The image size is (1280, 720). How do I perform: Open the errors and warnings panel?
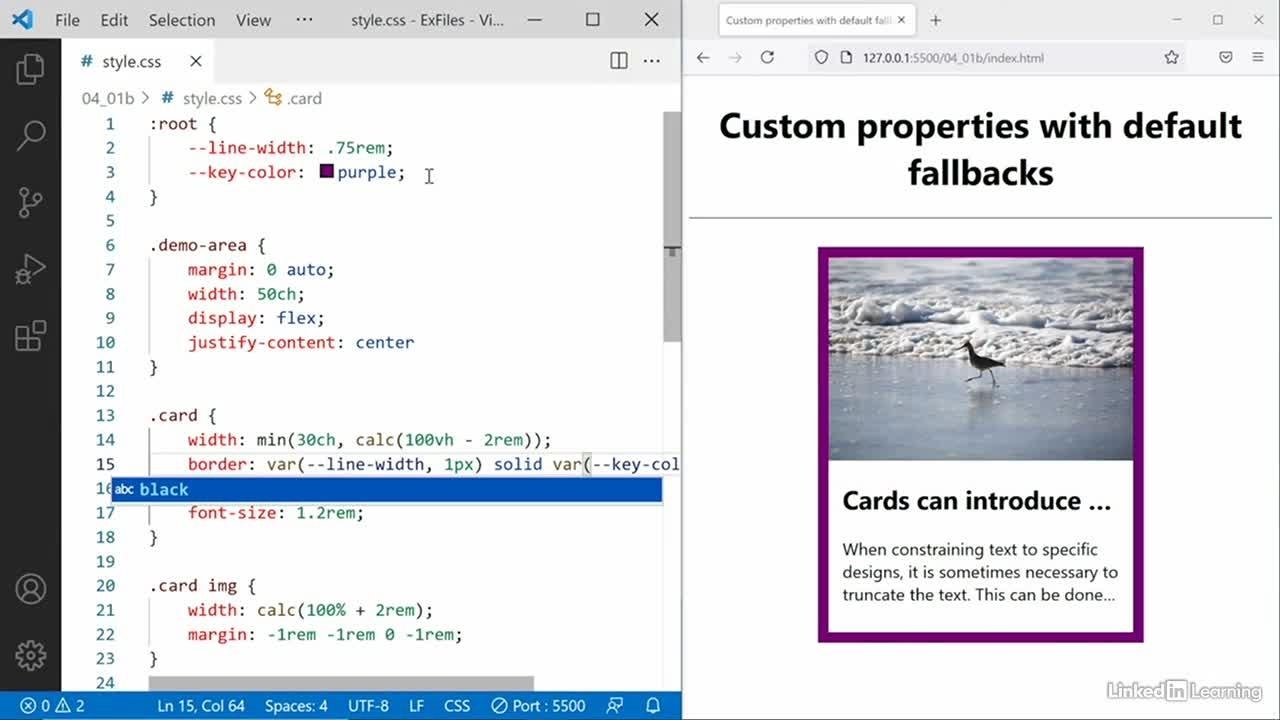click(52, 706)
